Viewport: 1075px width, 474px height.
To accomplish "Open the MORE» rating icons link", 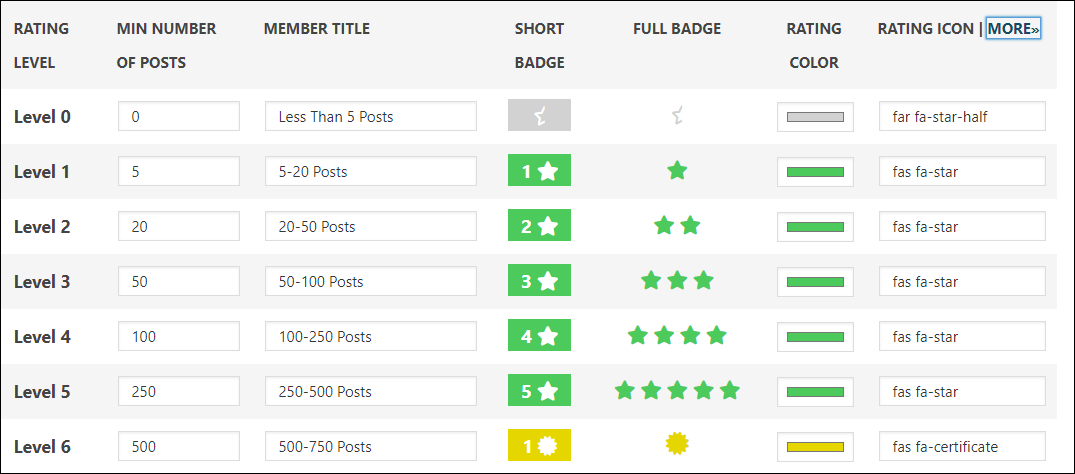I will pos(1013,29).
